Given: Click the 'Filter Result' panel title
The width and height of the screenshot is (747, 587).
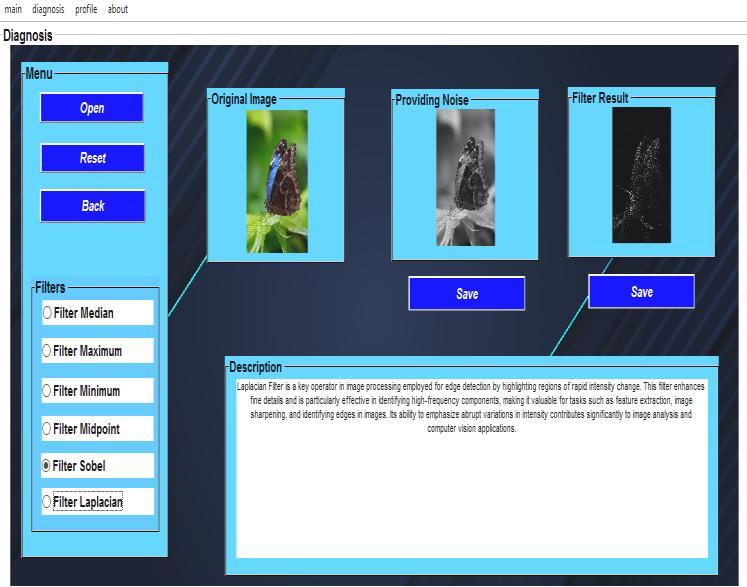Looking at the screenshot, I should point(600,98).
